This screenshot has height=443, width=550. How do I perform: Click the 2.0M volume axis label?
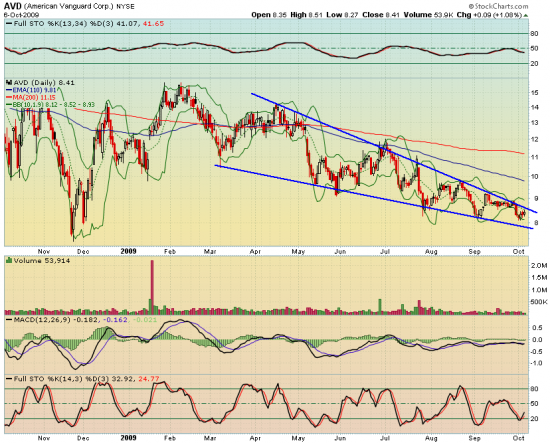click(539, 266)
